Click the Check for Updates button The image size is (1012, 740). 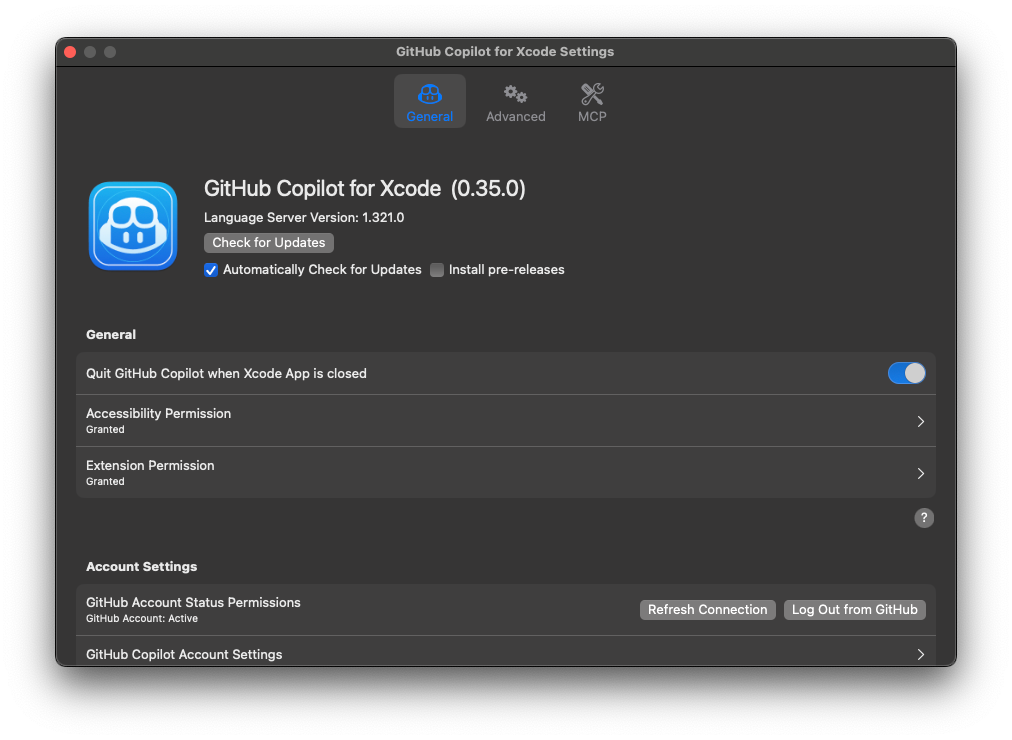pos(268,242)
